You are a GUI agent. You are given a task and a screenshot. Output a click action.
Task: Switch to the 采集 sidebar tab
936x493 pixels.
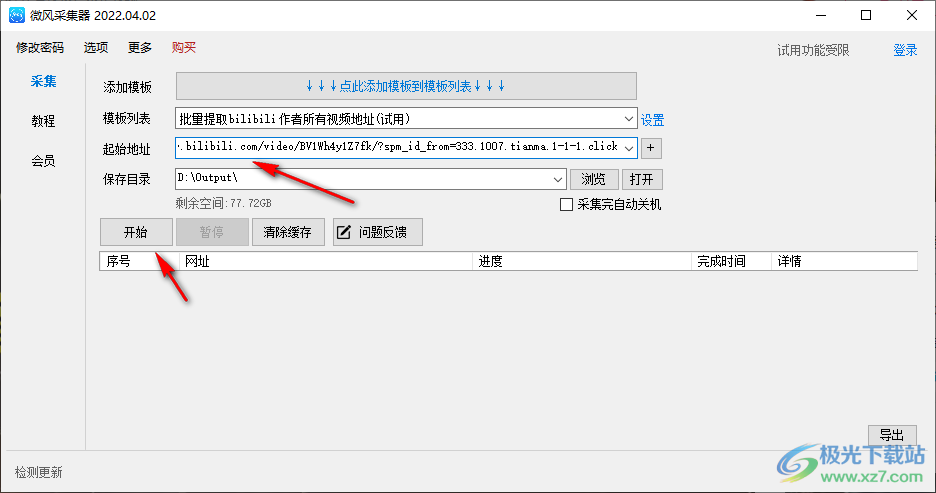[44, 81]
